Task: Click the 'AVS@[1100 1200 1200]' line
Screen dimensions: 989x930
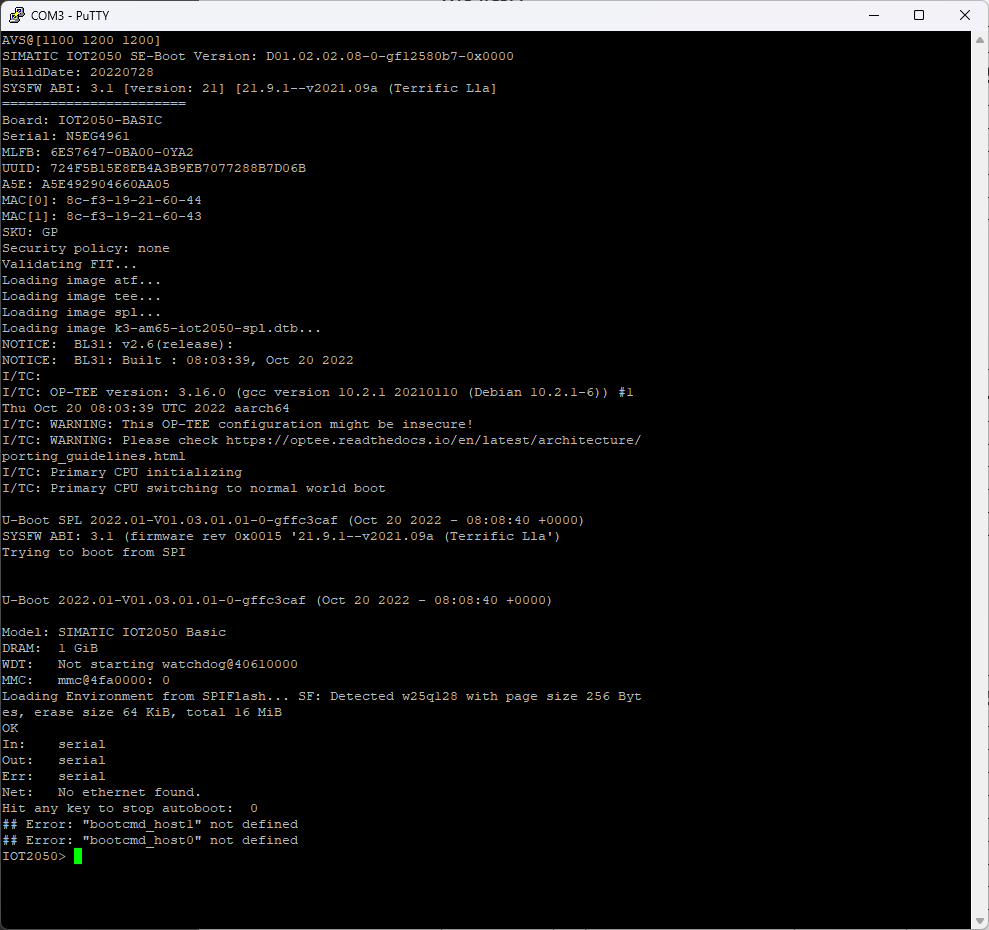Action: (x=81, y=40)
